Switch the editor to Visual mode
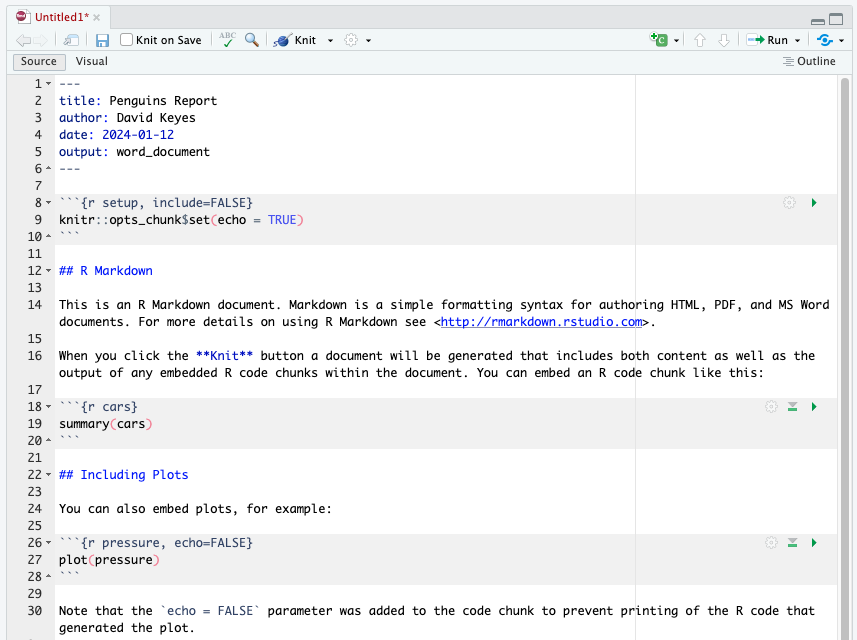 point(91,61)
